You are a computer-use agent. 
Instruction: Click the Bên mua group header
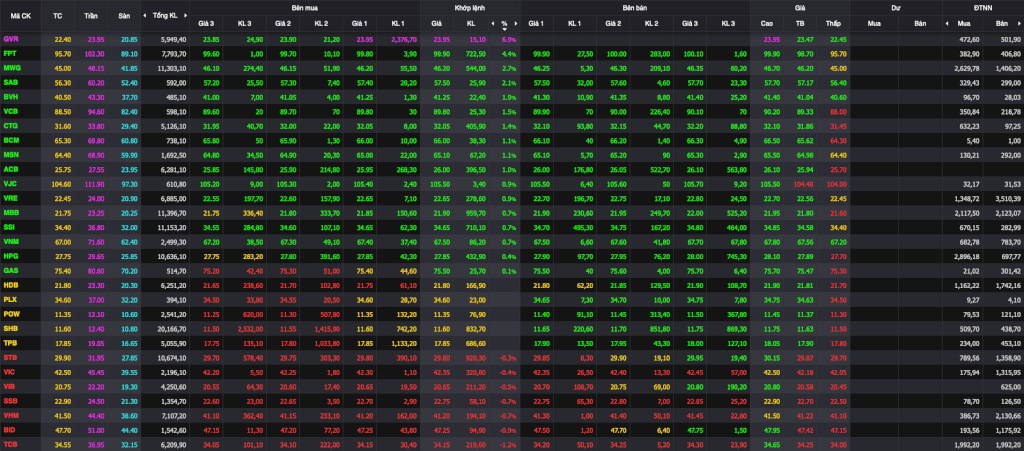click(x=305, y=7)
